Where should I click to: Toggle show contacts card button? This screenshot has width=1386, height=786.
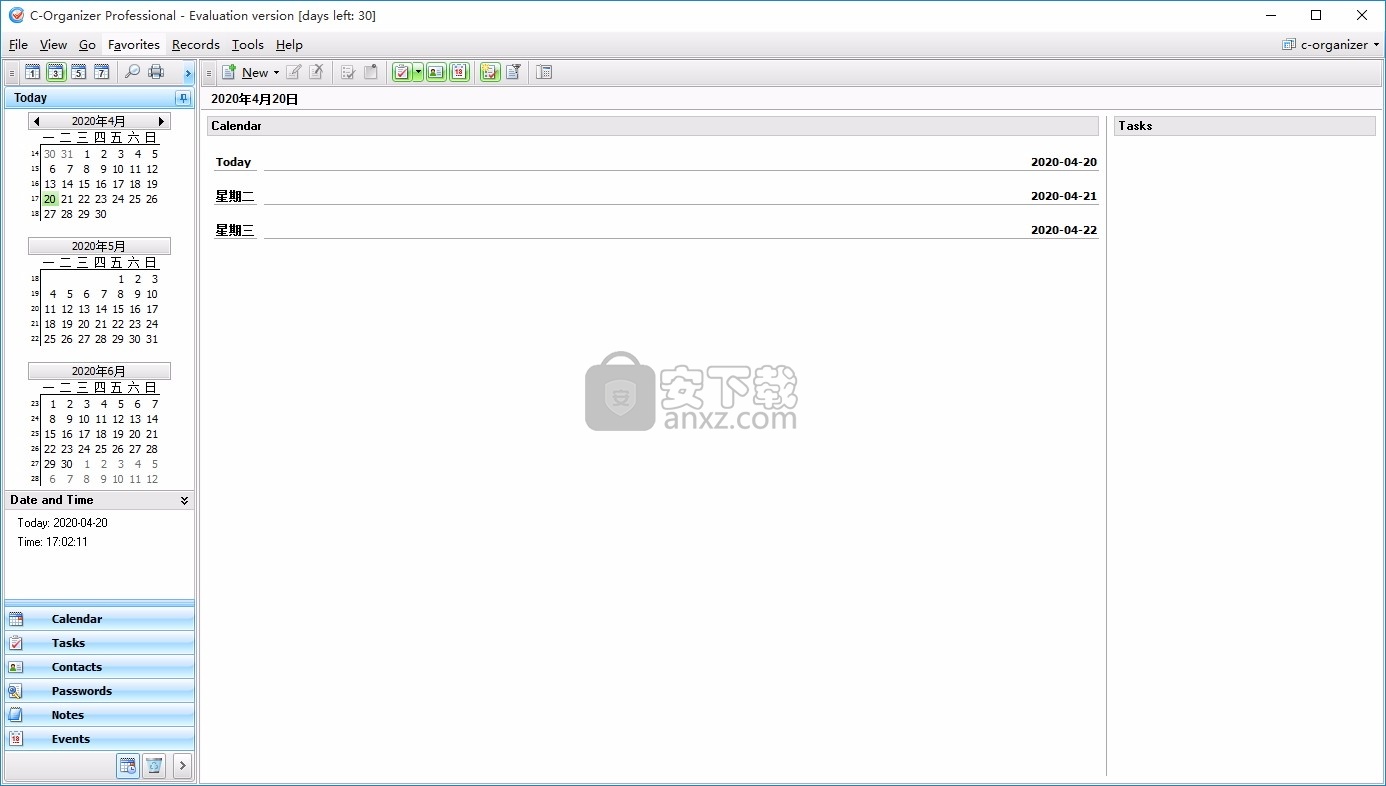pyautogui.click(x=436, y=72)
